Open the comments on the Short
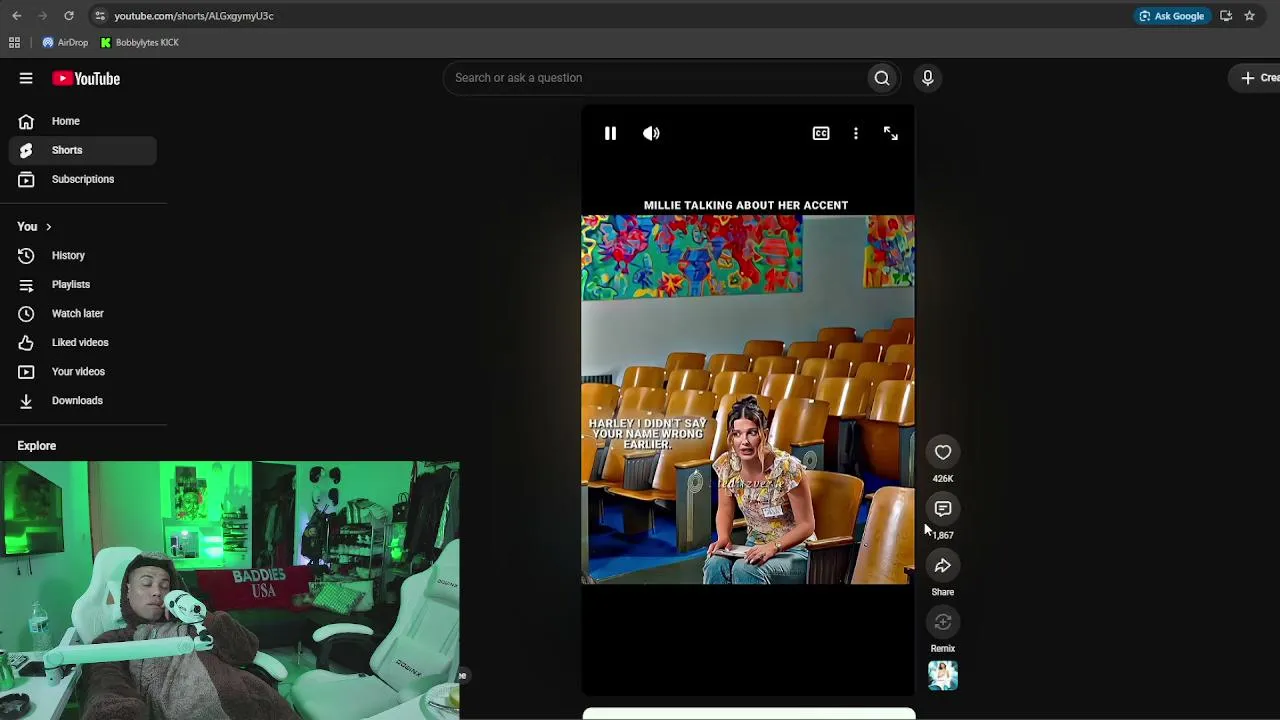Screen dimensions: 1280x720 (943, 509)
